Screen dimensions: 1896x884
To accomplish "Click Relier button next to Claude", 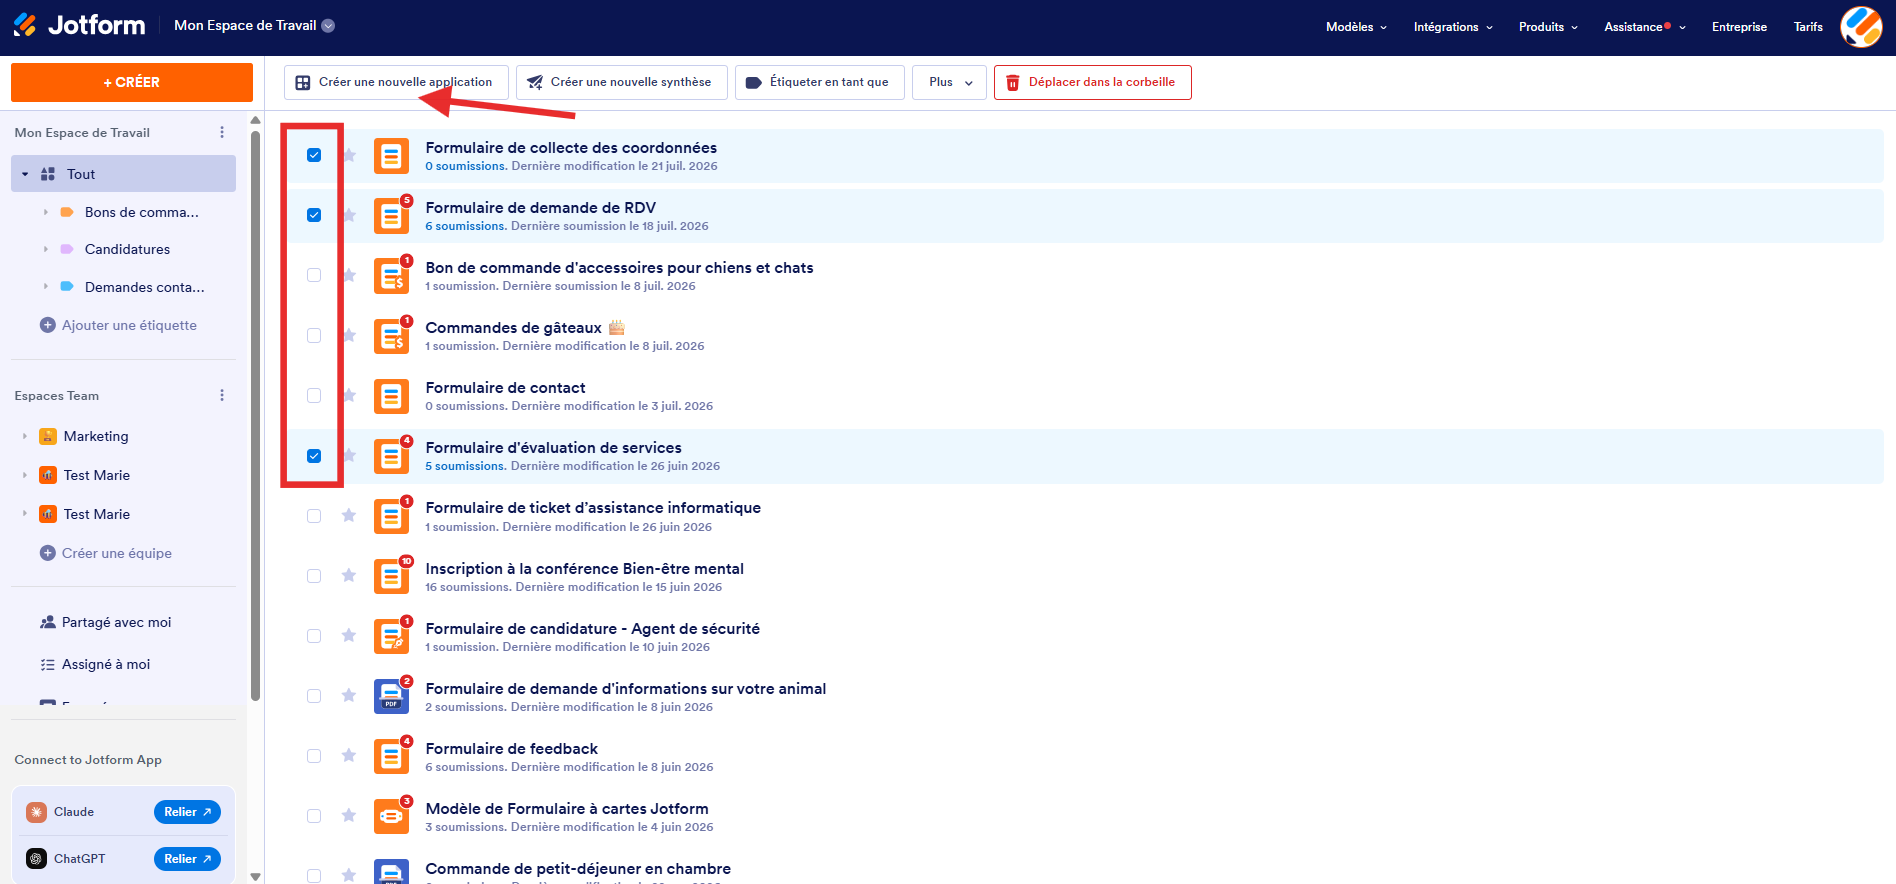I will coord(187,812).
